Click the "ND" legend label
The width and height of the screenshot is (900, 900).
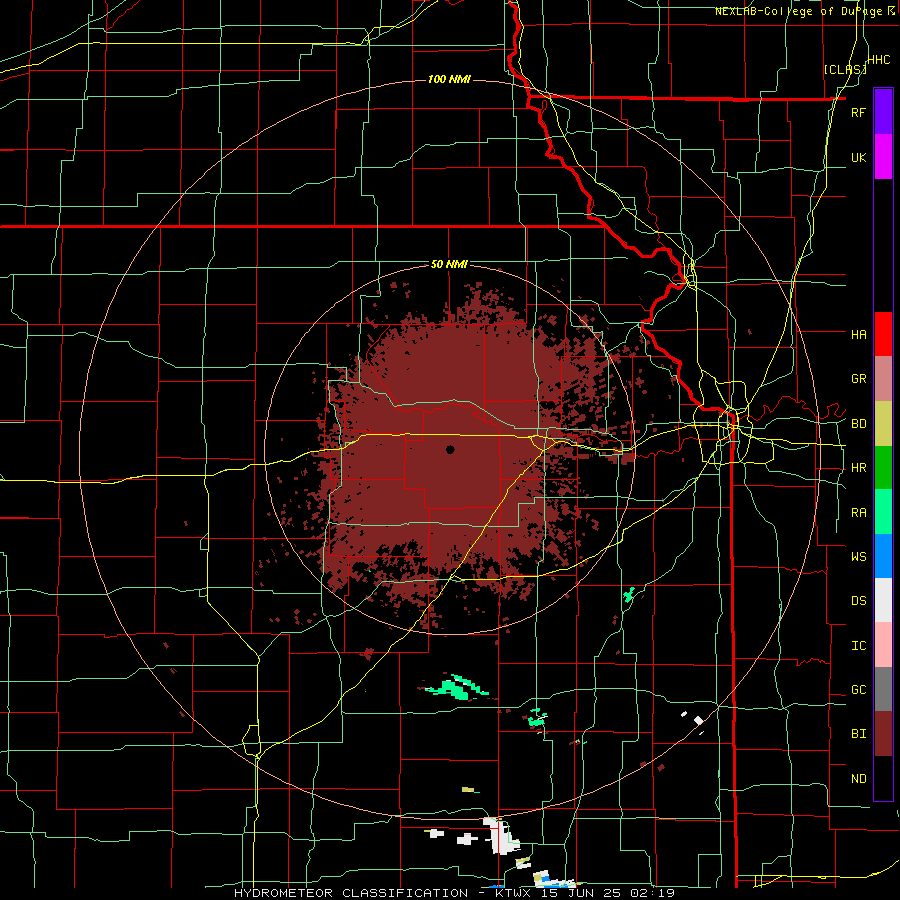click(x=858, y=779)
